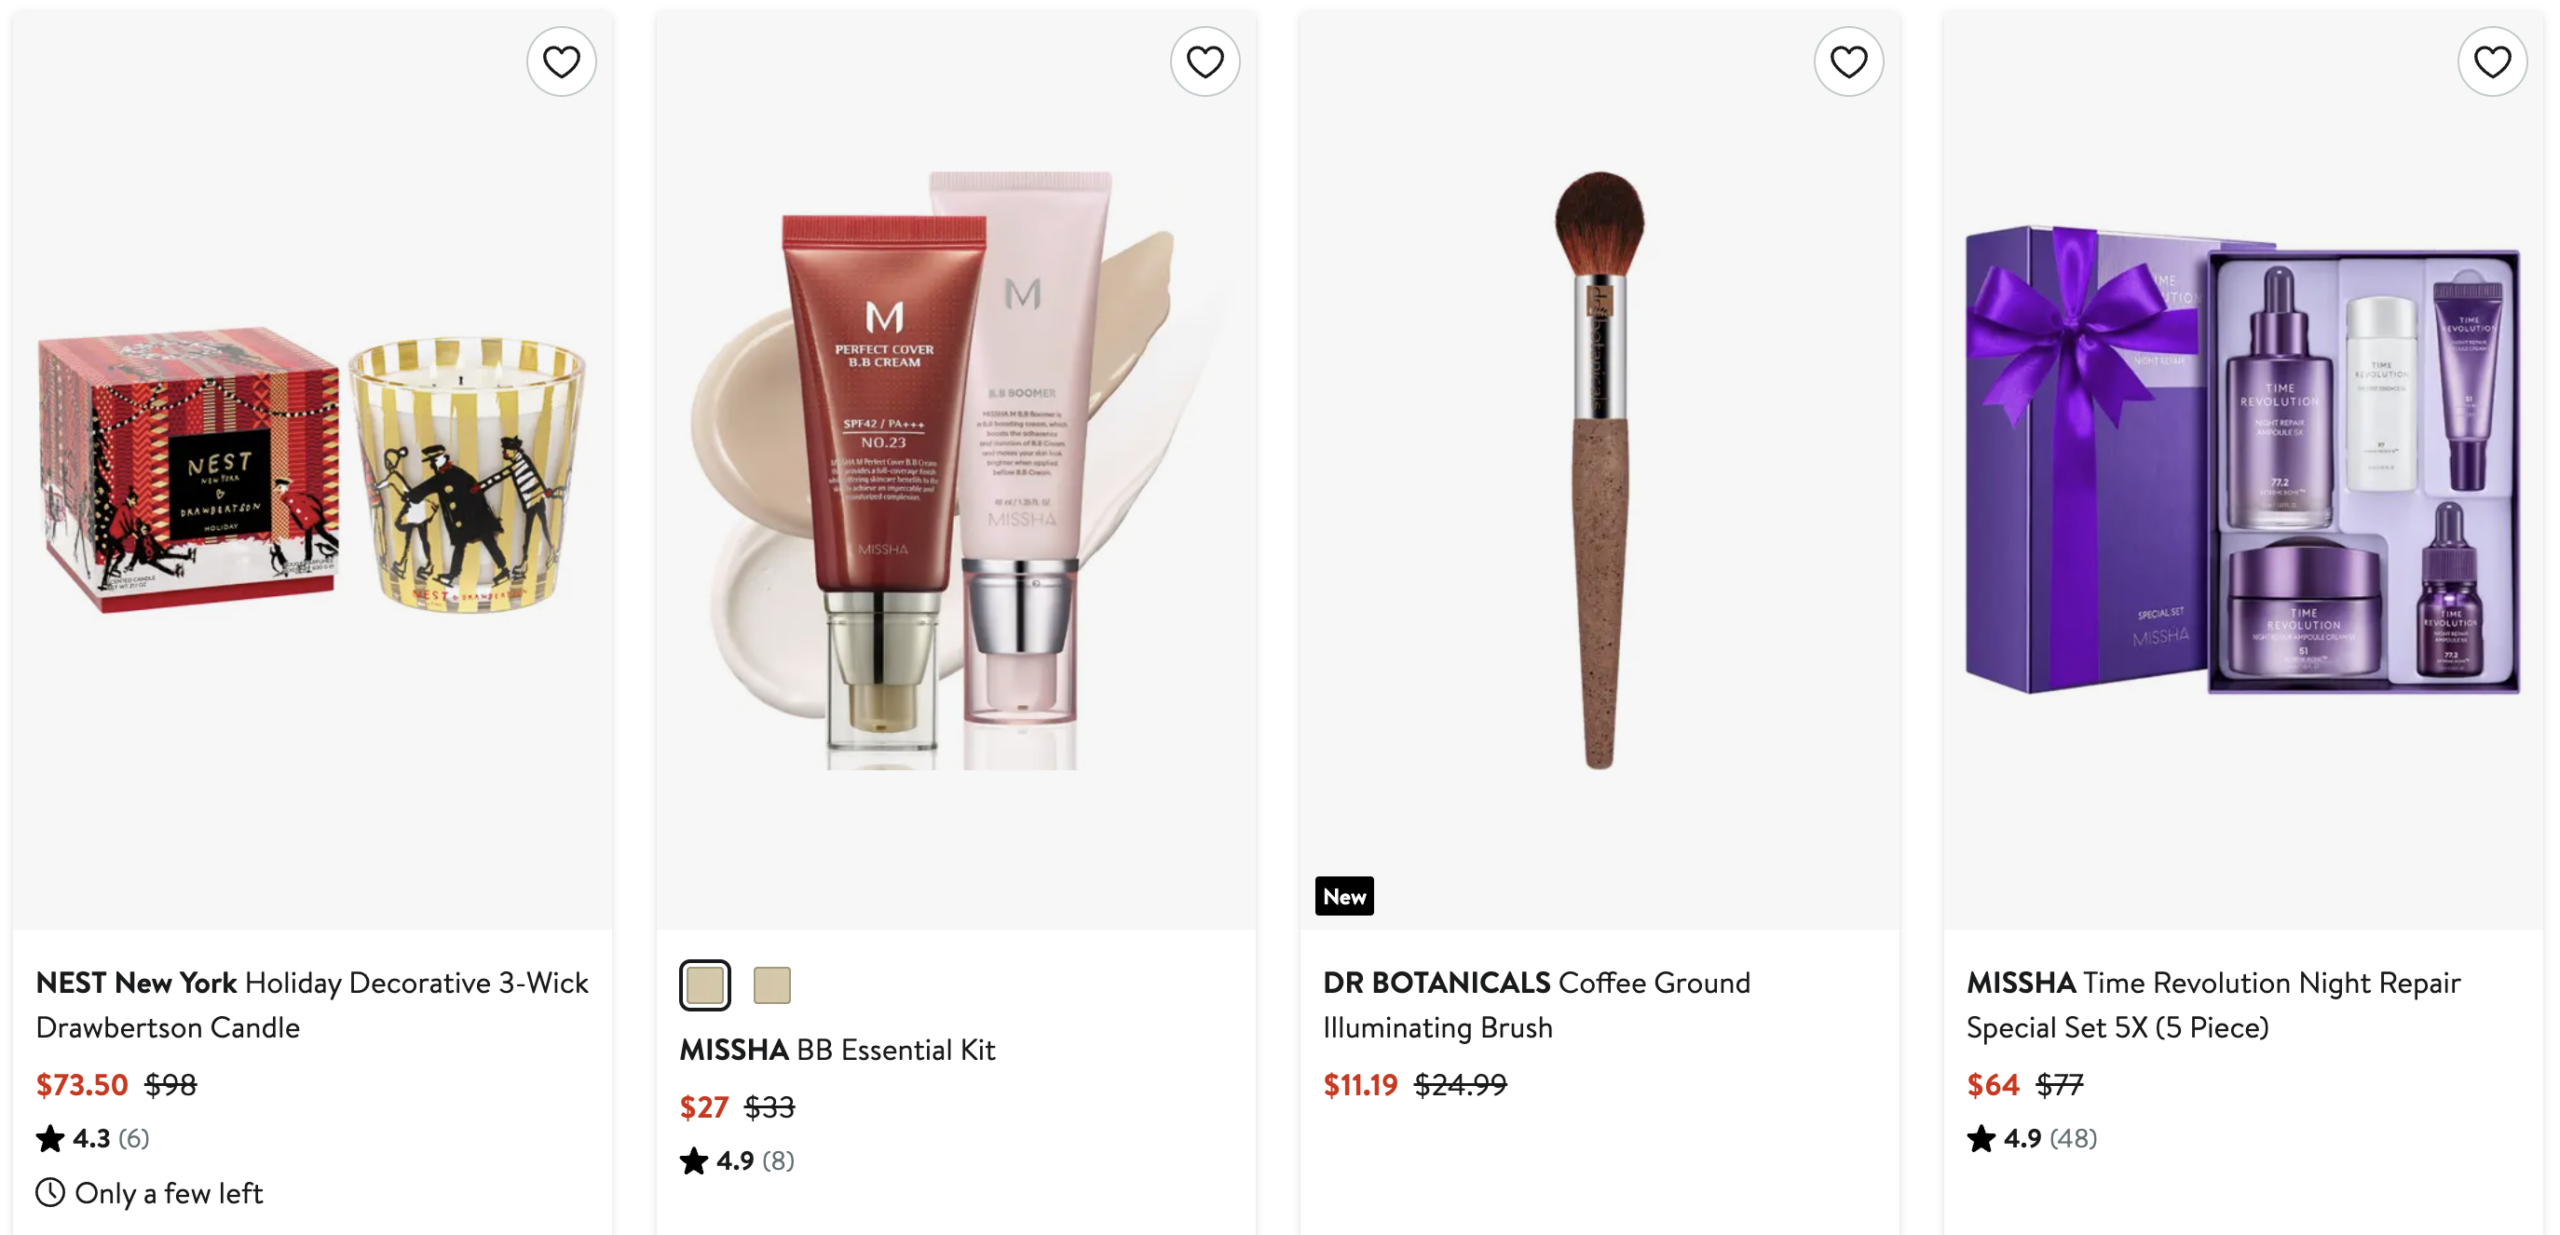Open MISSHA Time Revolution Night Repair Special Set
Screen dimensions: 2560x1235
2213,1005
